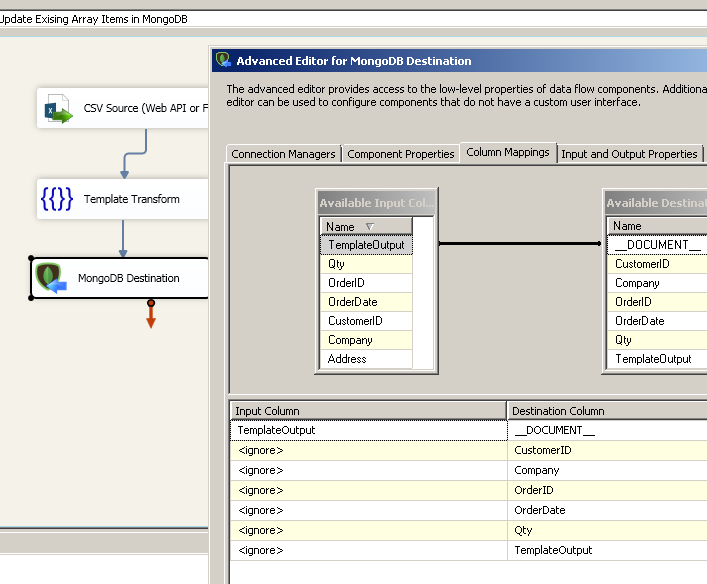The image size is (707, 584).
Task: Click OrderID in the Destination Column grid
Action: [607, 490]
